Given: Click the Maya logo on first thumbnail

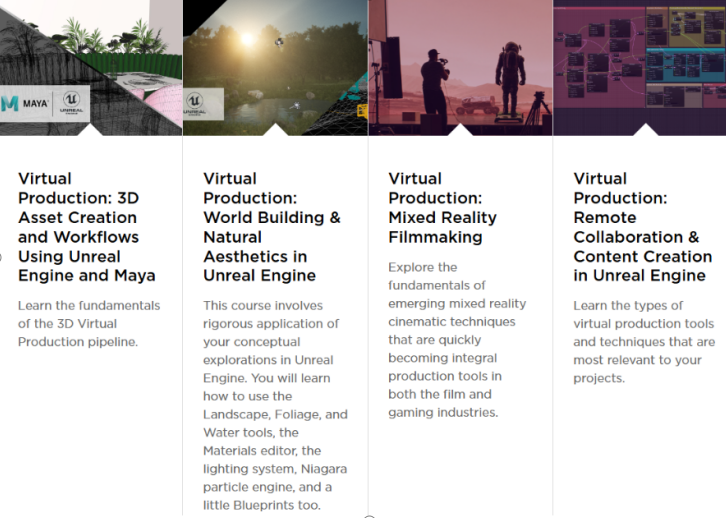Looking at the screenshot, I should click(25, 103).
